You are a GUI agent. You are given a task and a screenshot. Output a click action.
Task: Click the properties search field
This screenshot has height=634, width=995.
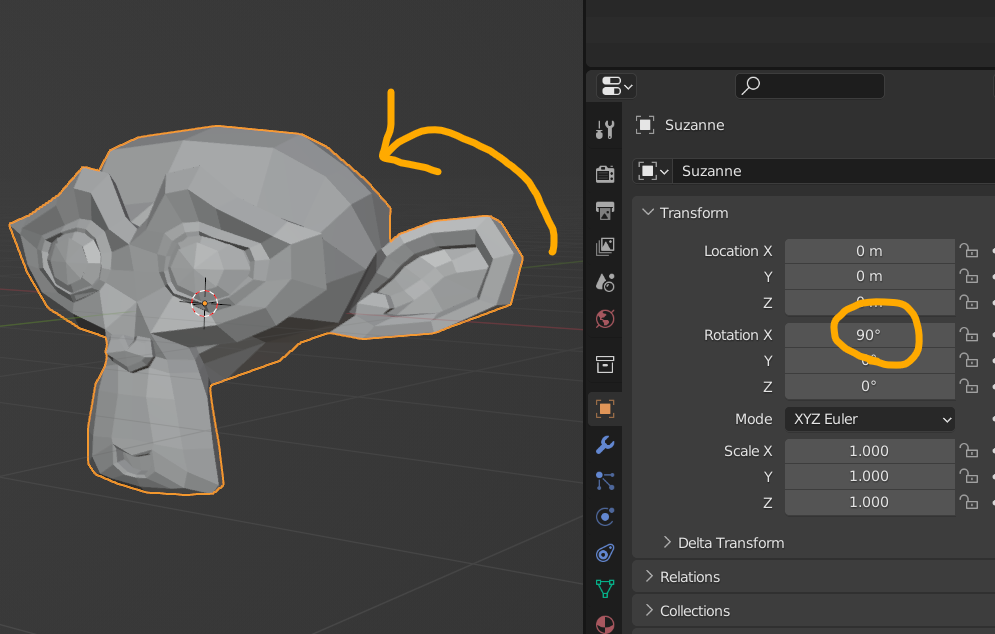[x=810, y=86]
